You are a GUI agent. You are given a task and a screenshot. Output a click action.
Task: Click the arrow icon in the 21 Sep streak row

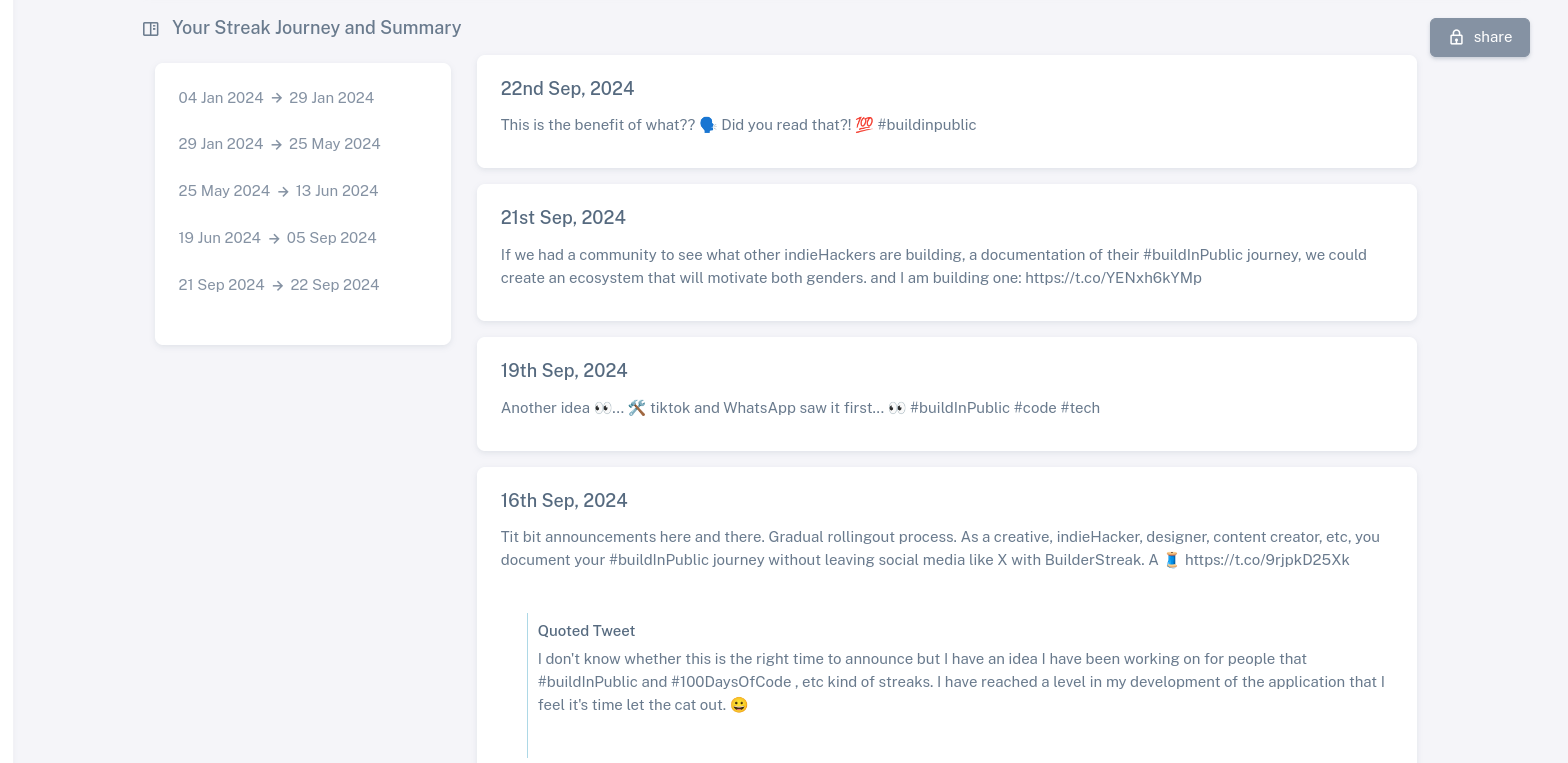tap(278, 285)
